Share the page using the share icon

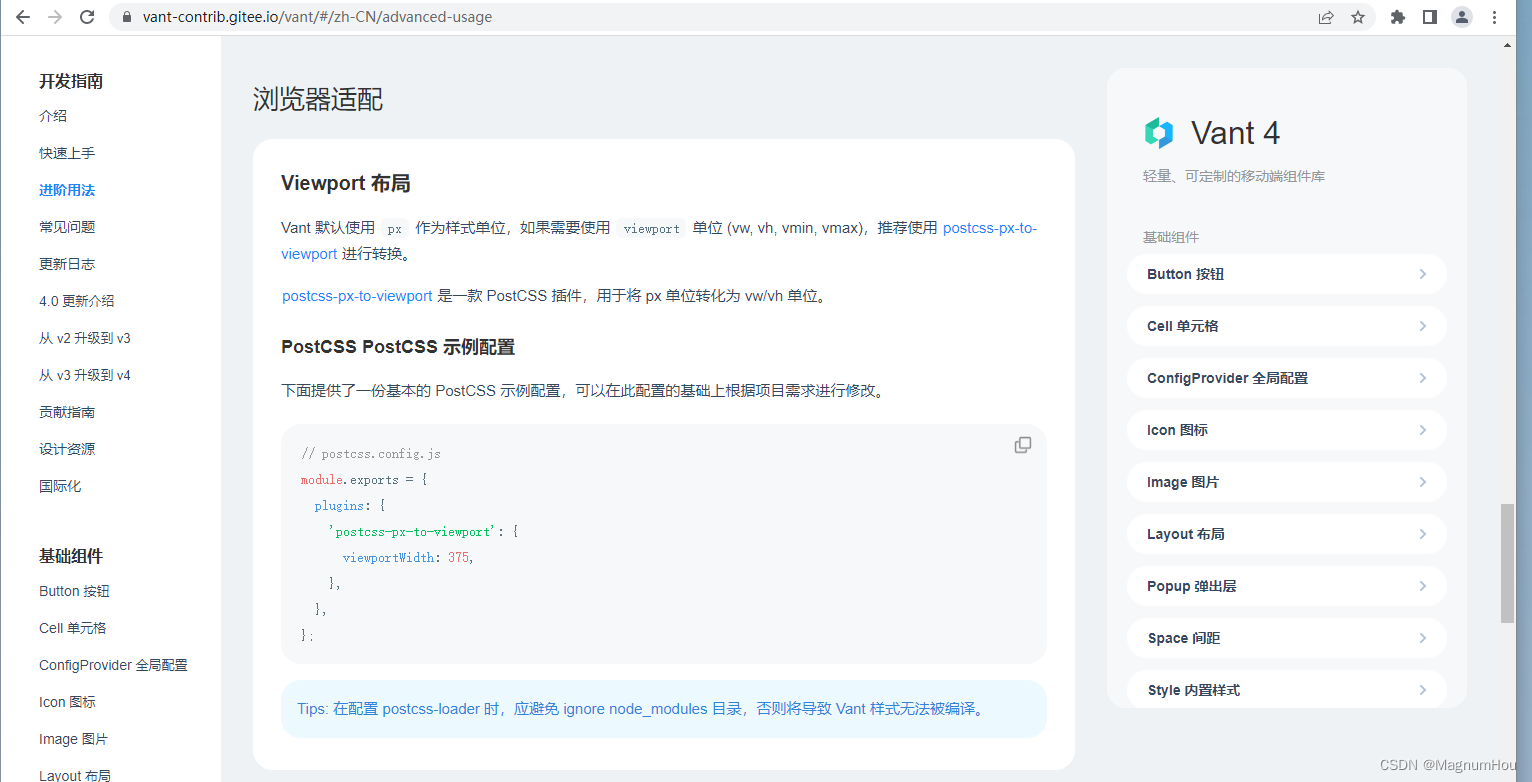[x=1326, y=16]
